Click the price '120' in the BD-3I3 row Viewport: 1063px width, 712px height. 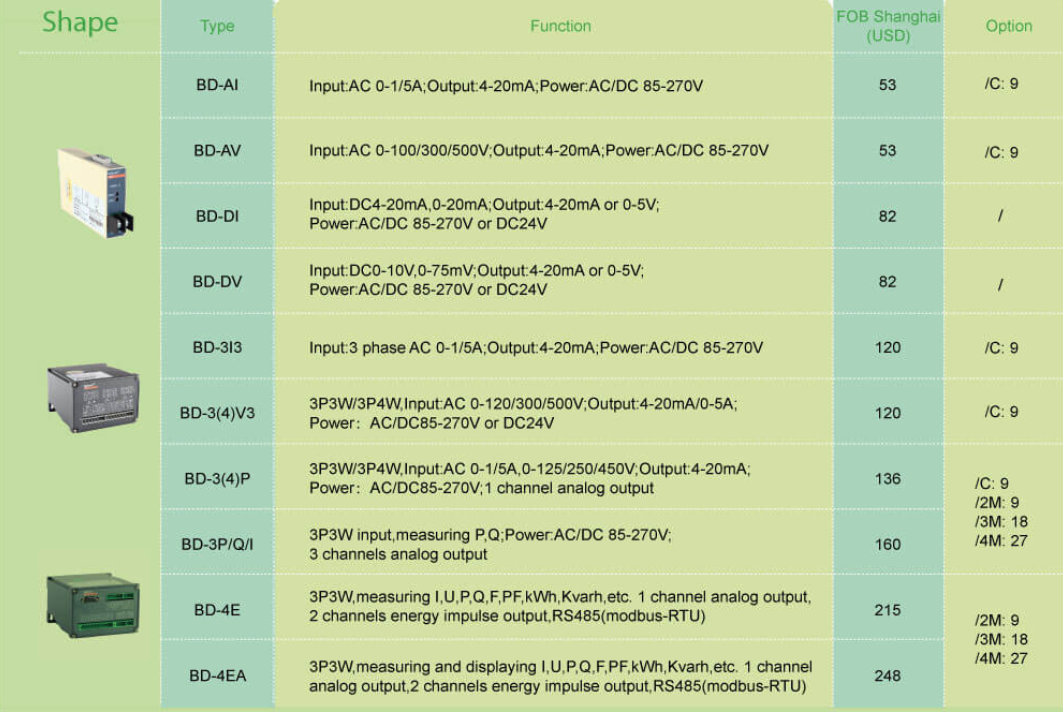(887, 347)
